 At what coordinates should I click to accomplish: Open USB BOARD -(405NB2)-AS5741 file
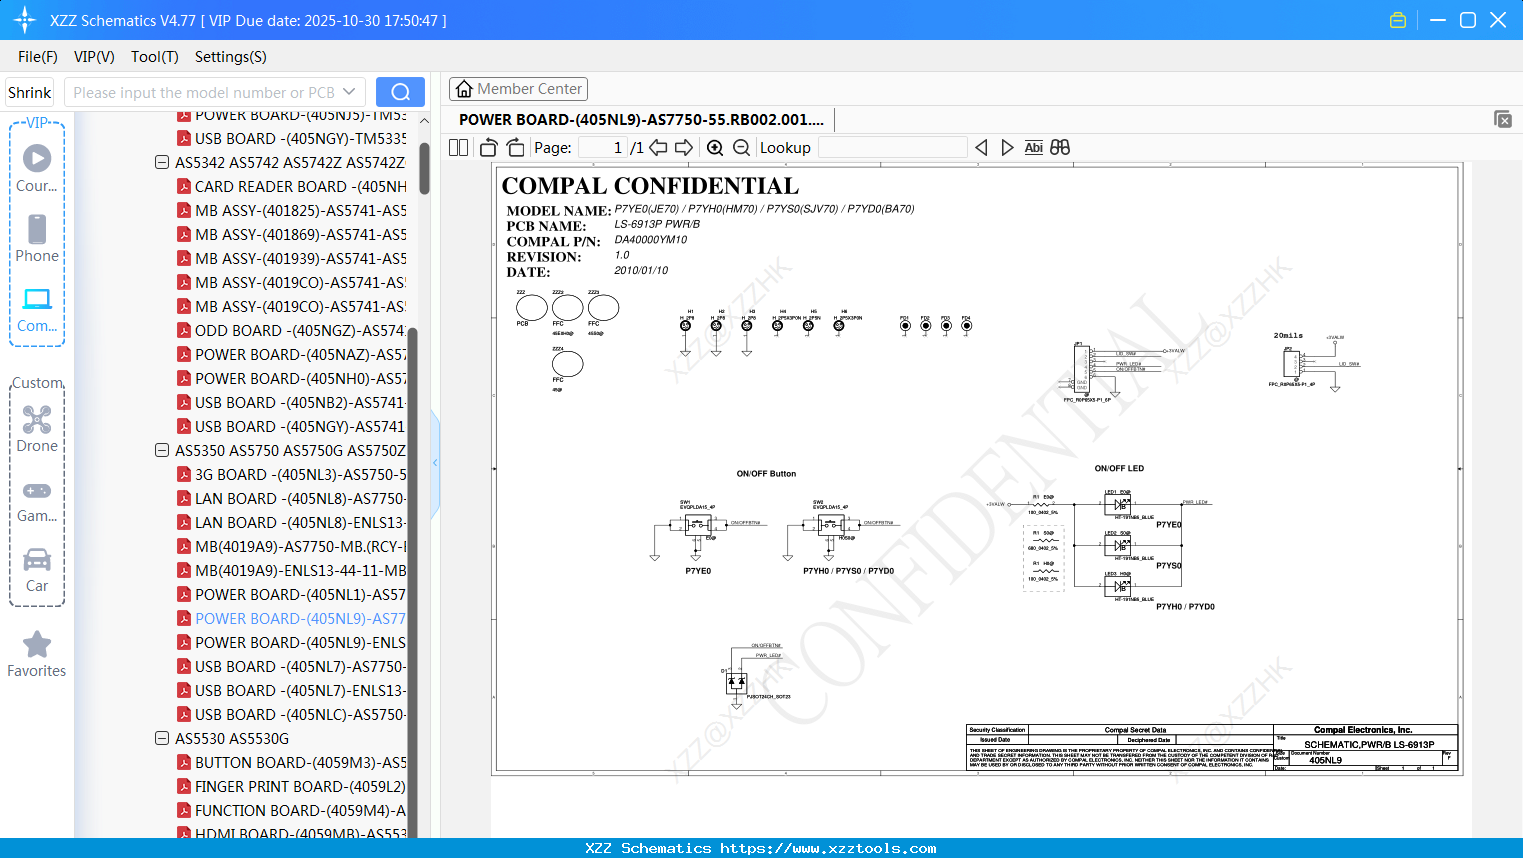point(291,402)
